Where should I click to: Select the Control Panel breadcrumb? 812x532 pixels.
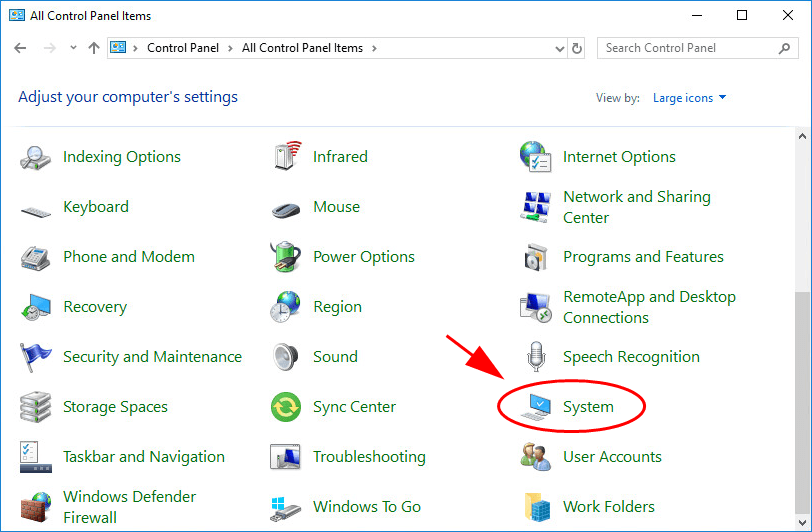[x=183, y=48]
